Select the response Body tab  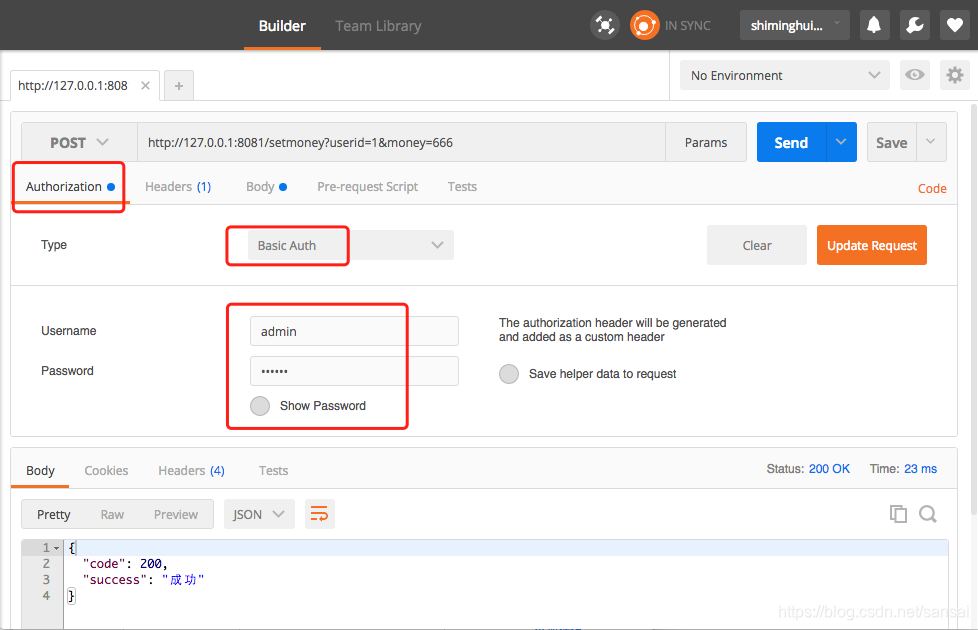click(x=40, y=470)
